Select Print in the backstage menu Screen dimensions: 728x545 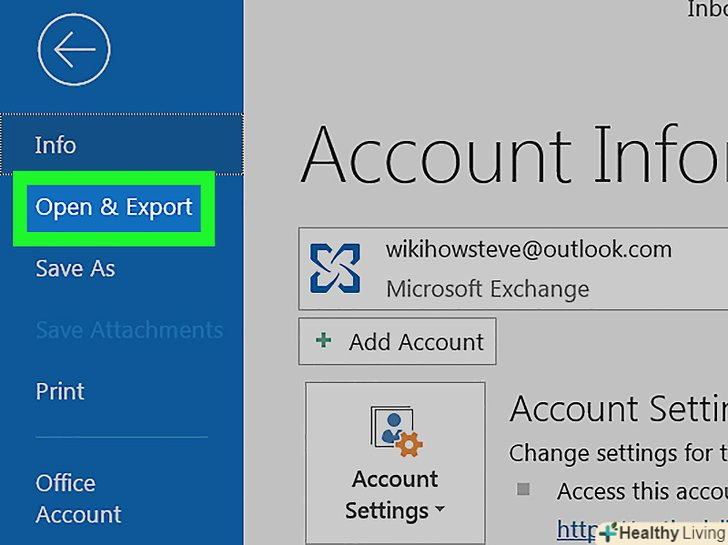coord(60,391)
